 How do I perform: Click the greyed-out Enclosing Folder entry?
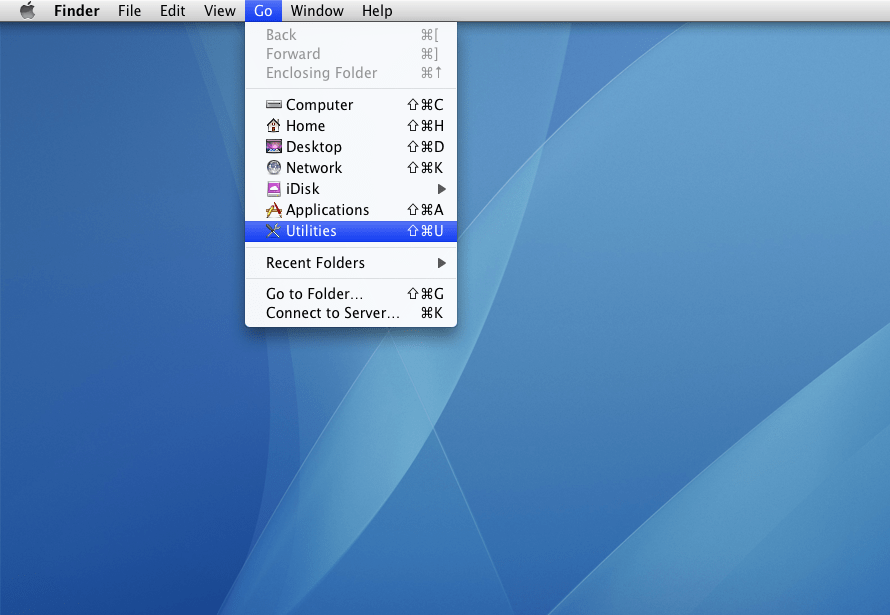(x=351, y=73)
